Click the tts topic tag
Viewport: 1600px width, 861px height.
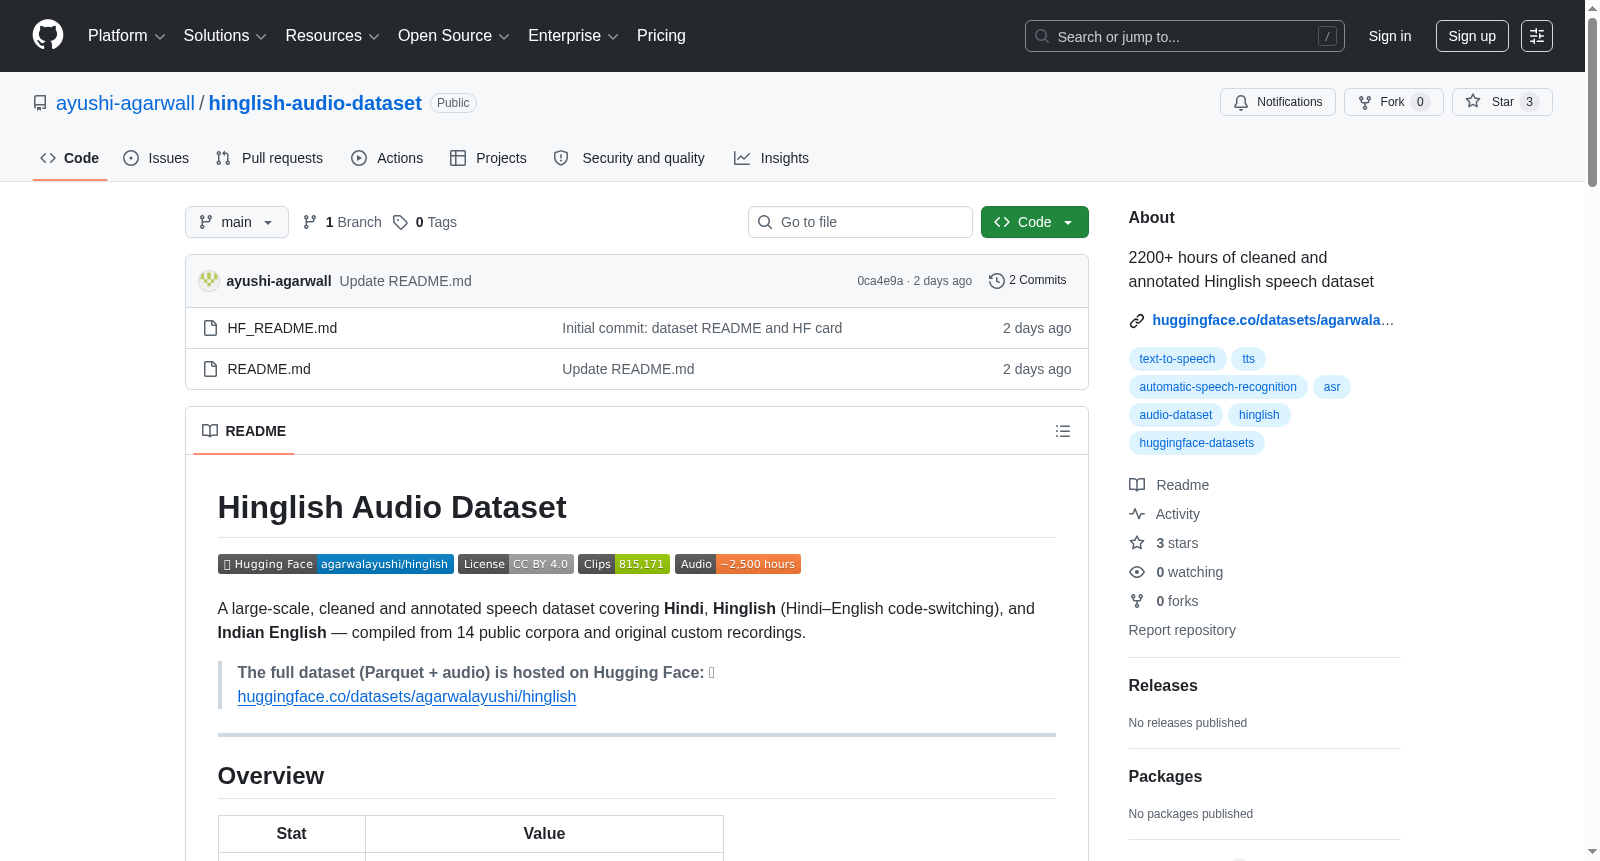click(x=1248, y=359)
